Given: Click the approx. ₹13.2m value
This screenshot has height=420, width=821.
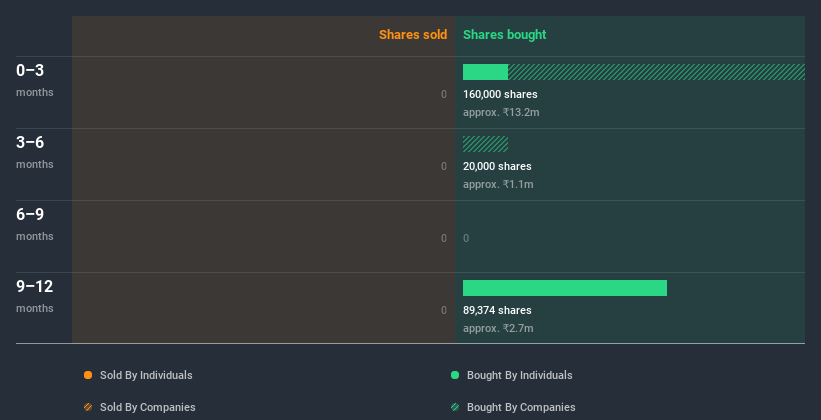Looking at the screenshot, I should point(501,112).
